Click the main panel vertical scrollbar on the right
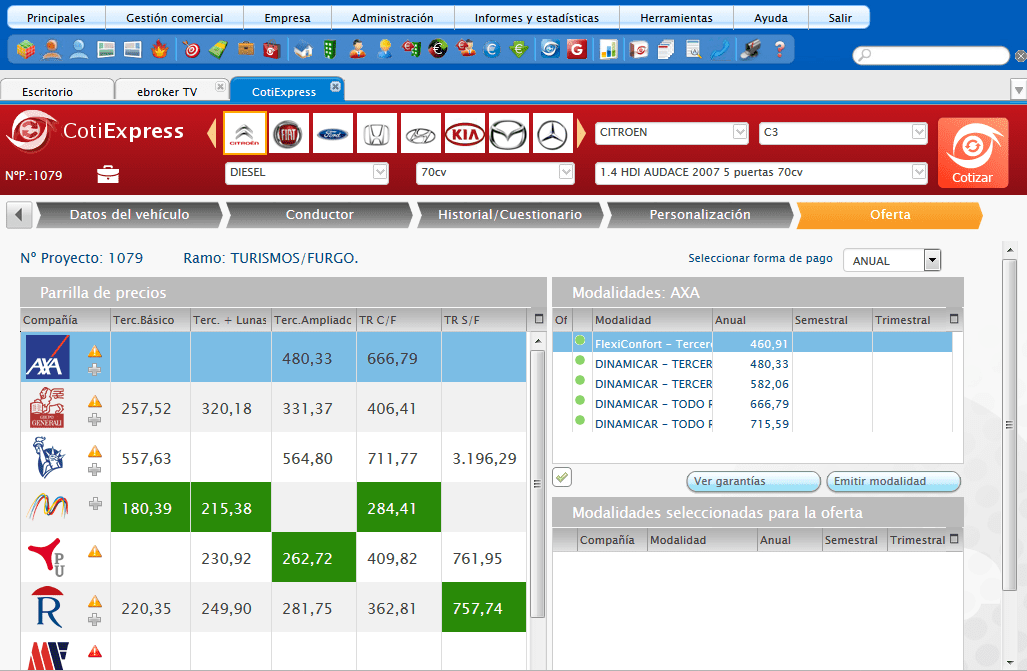Image resolution: width=1027 pixels, height=671 pixels. click(x=1009, y=426)
